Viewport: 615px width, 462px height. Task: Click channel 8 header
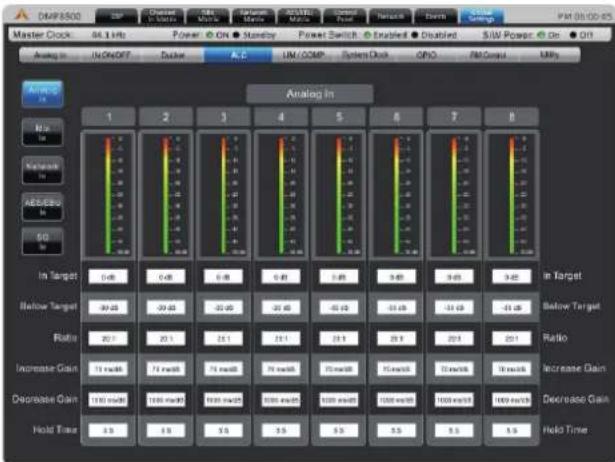click(x=512, y=117)
